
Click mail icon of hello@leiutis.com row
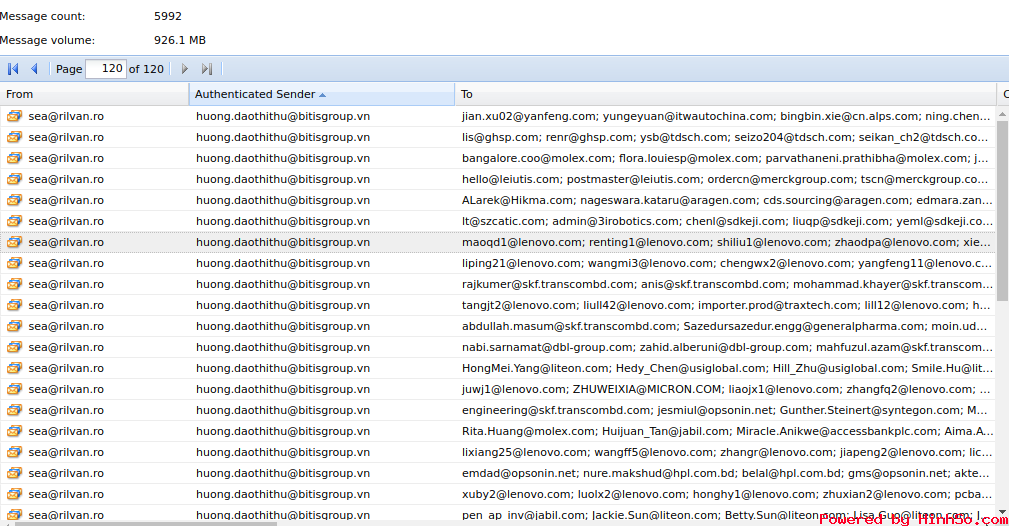click(14, 179)
